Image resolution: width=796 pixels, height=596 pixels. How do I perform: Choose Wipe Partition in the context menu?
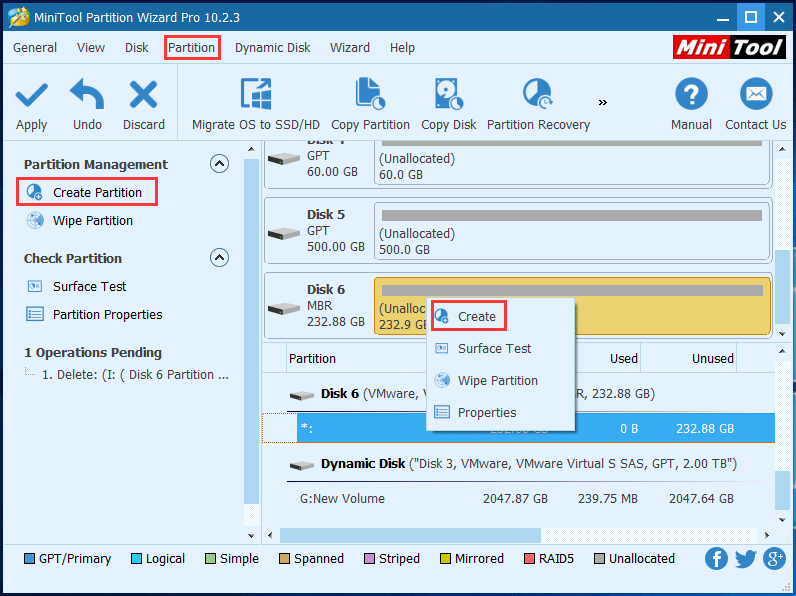point(500,380)
